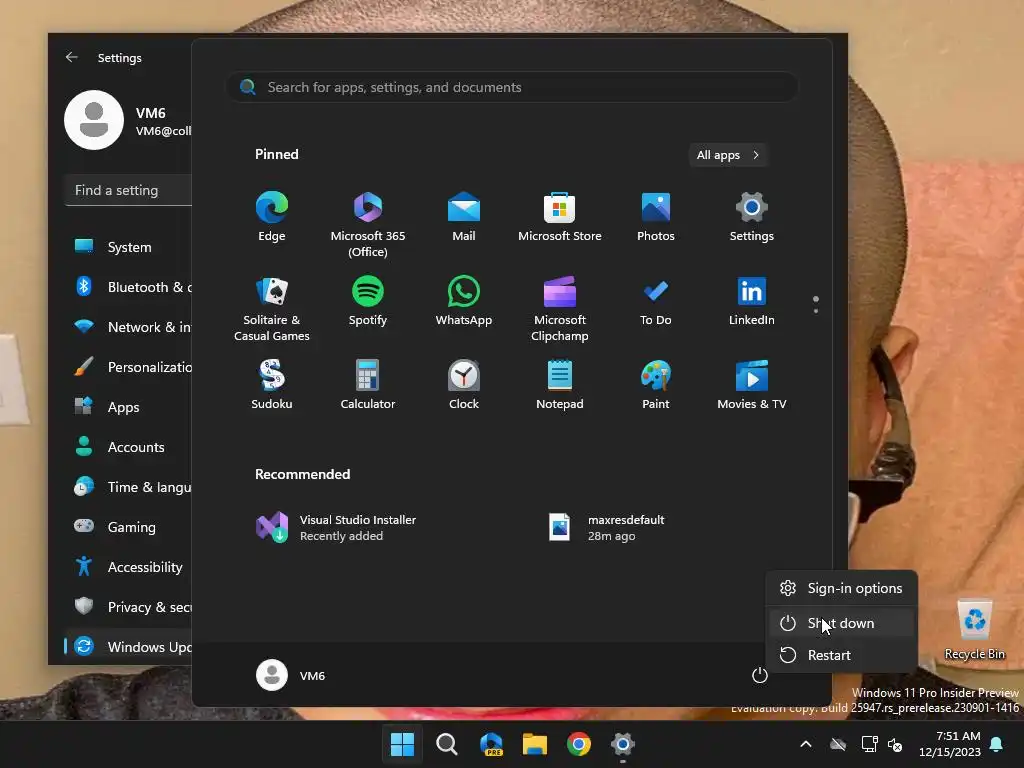Image resolution: width=1024 pixels, height=768 pixels.
Task: Select Restart from power menu
Action: coord(842,655)
